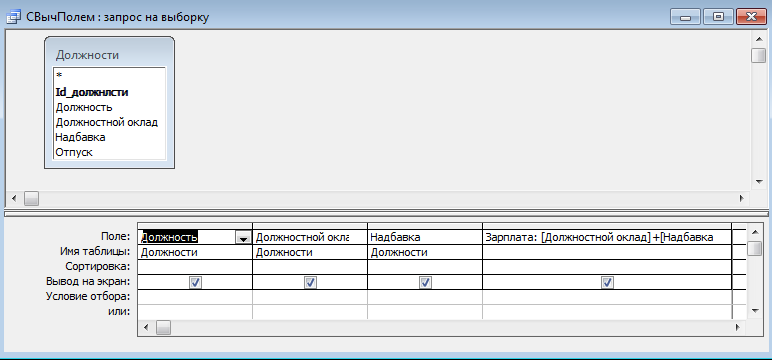This screenshot has width=772, height=360.
Task: Click right arrow of table pane horizontal scrollbar
Action: pyautogui.click(x=741, y=198)
